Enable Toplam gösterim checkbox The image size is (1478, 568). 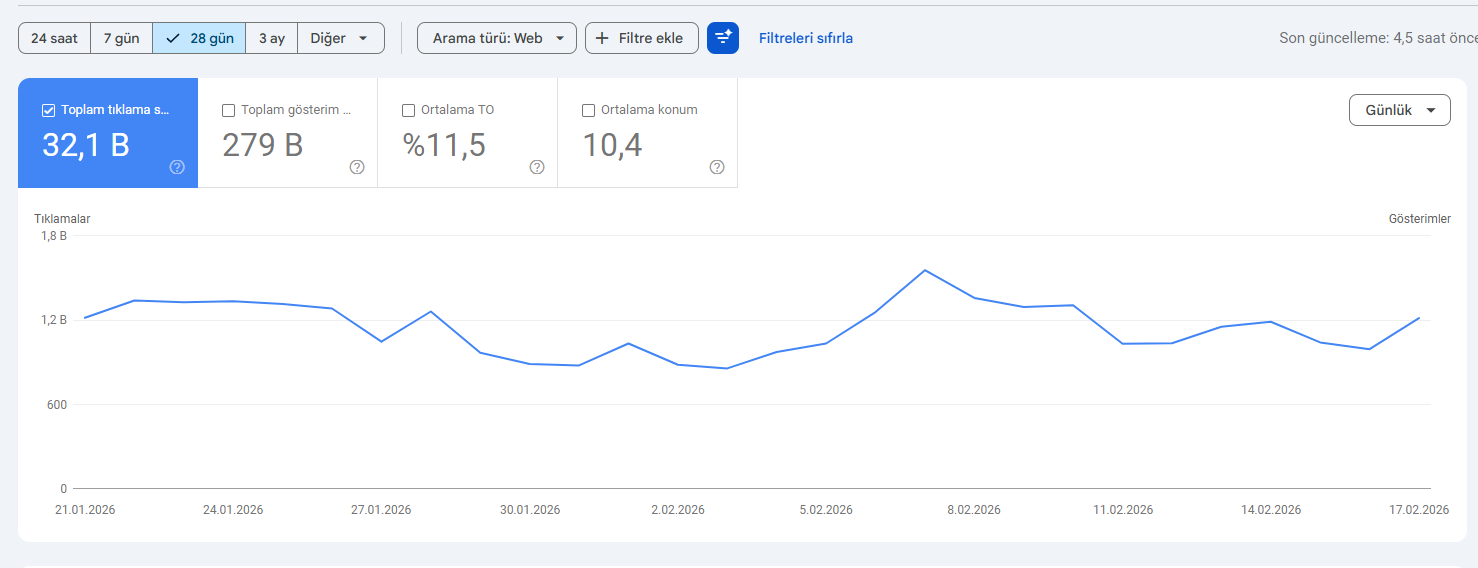click(x=228, y=110)
